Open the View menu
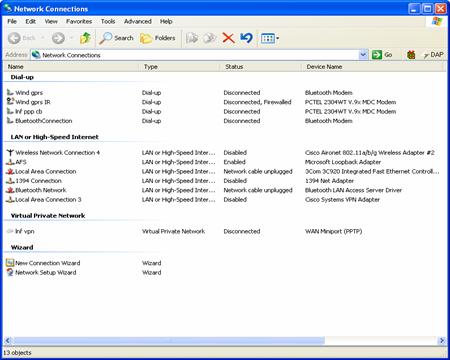 tap(51, 21)
